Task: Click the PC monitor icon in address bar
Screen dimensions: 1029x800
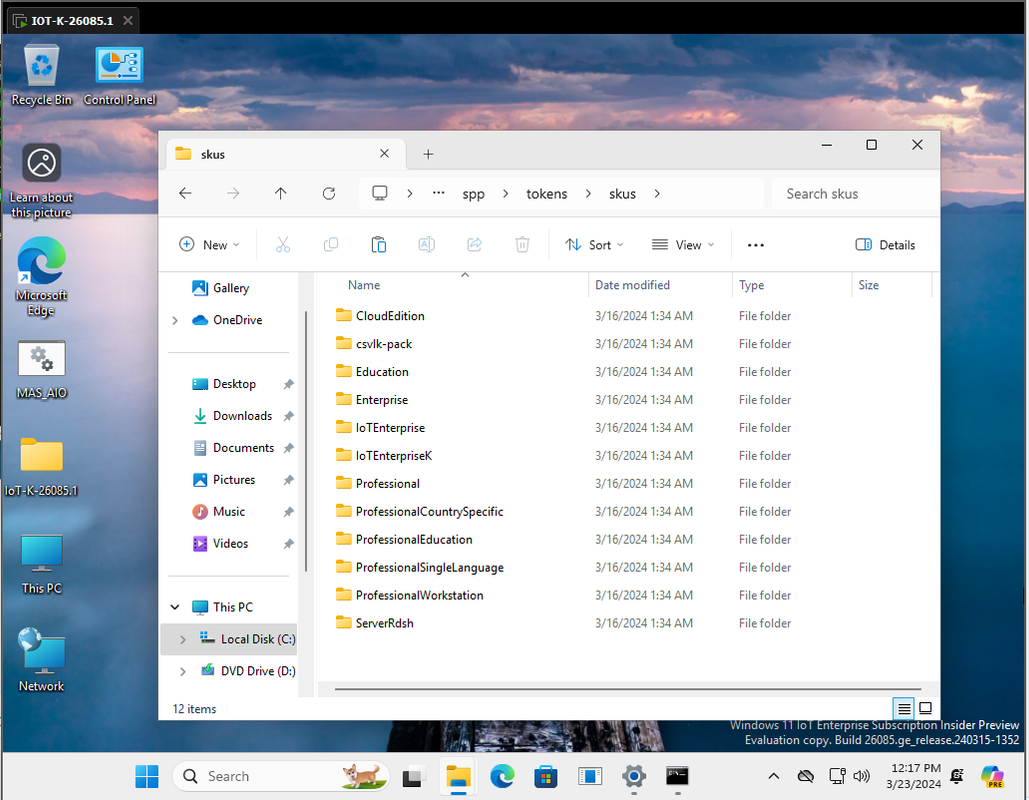Action: pos(379,194)
